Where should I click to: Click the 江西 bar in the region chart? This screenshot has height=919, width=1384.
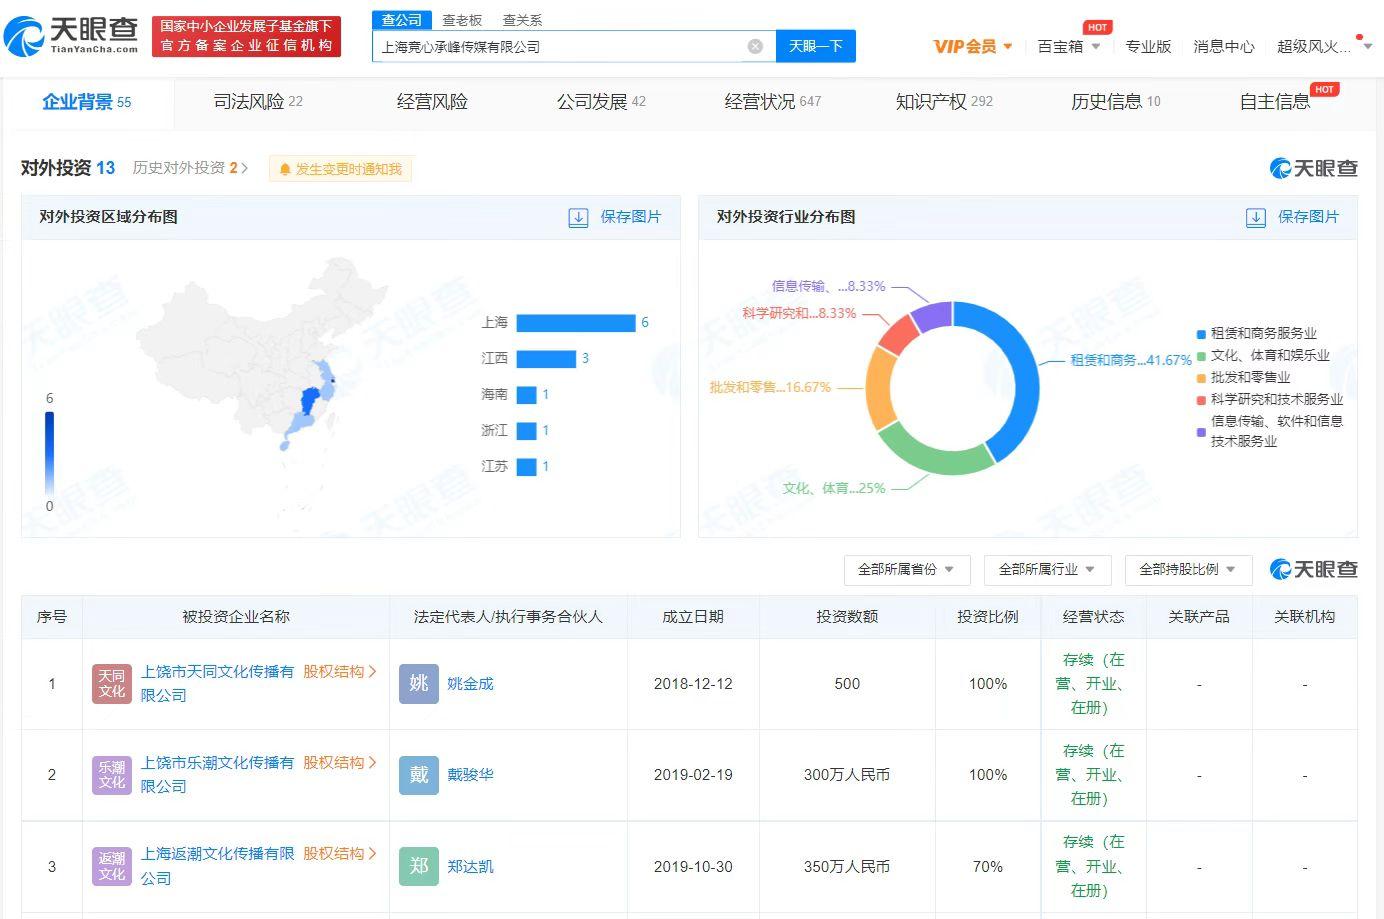click(546, 358)
